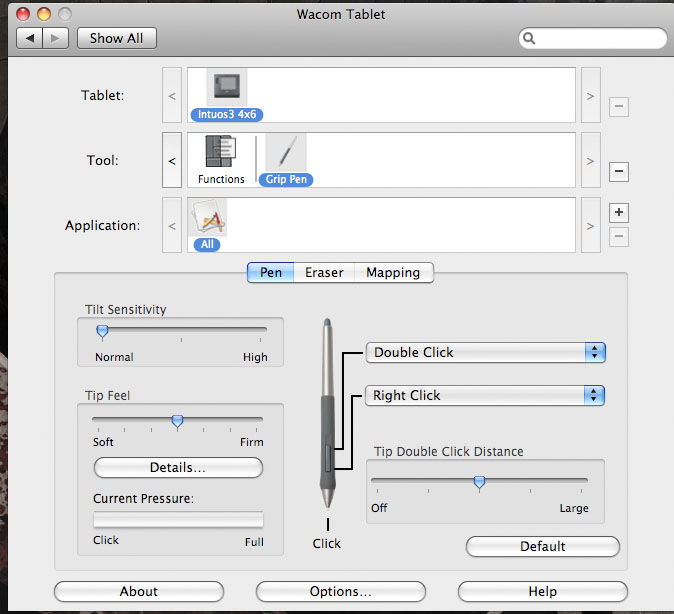
Task: Click the 'Soft' tip feel label
Action: pos(103,442)
